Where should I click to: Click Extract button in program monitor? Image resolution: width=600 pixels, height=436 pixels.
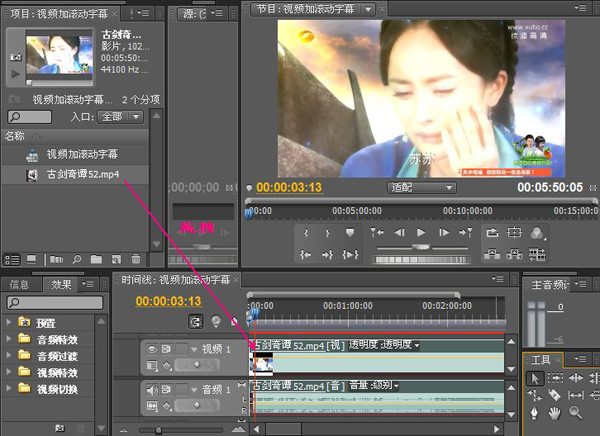[x=514, y=254]
